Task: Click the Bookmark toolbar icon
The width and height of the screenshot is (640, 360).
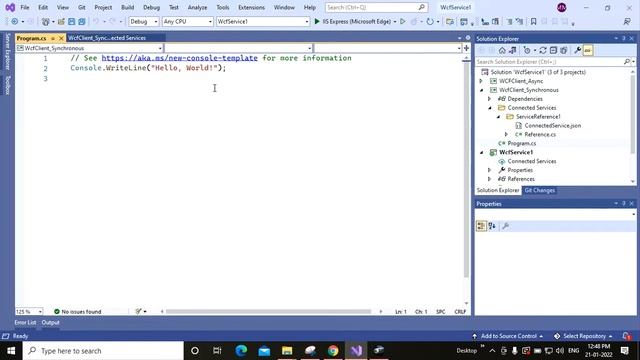Action: [x=533, y=21]
